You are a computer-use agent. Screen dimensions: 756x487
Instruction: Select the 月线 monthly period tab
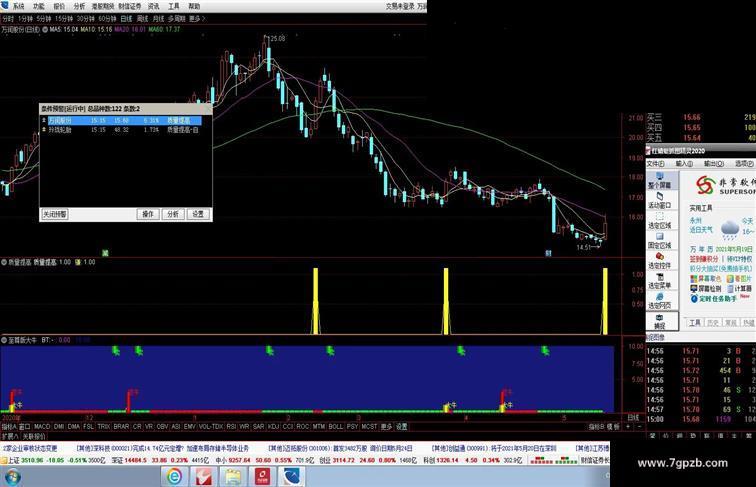click(x=158, y=19)
